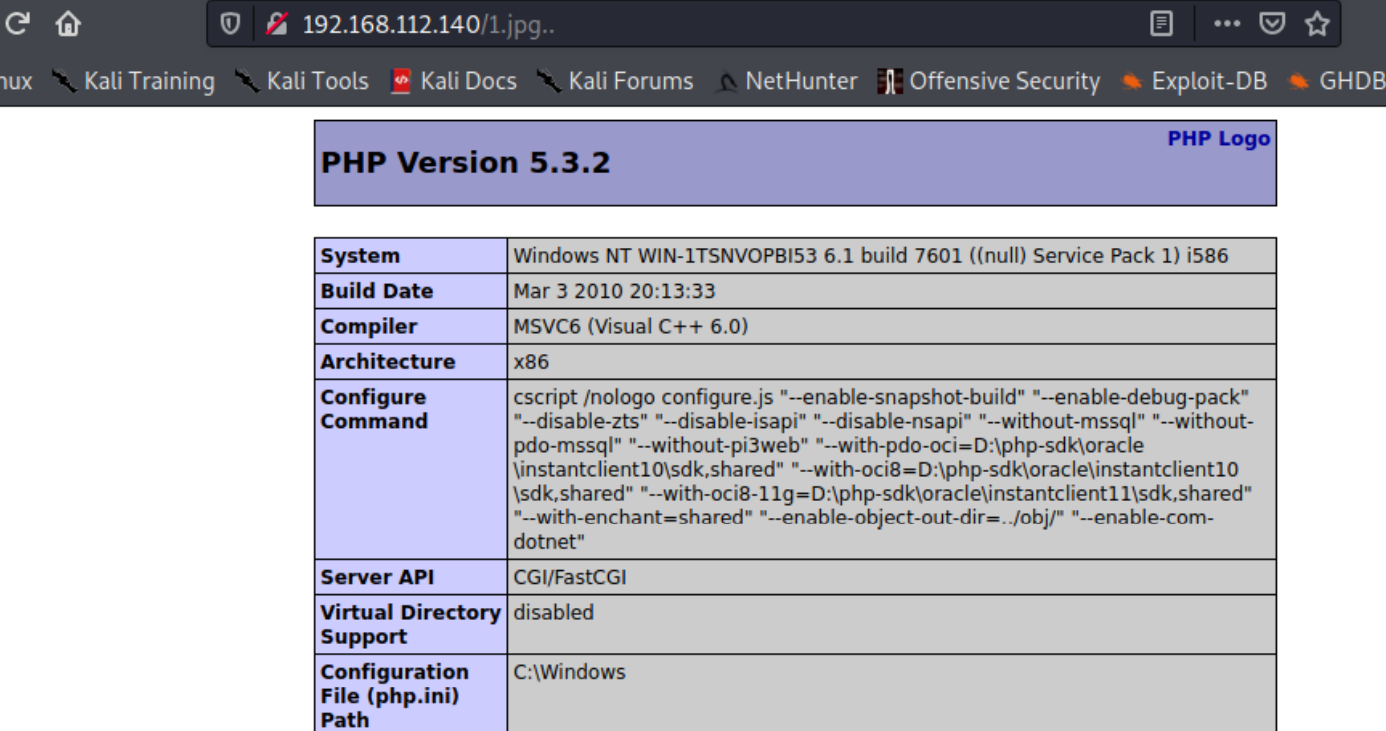
Task: Open the Kali Docs bookmark
Action: coord(454,81)
